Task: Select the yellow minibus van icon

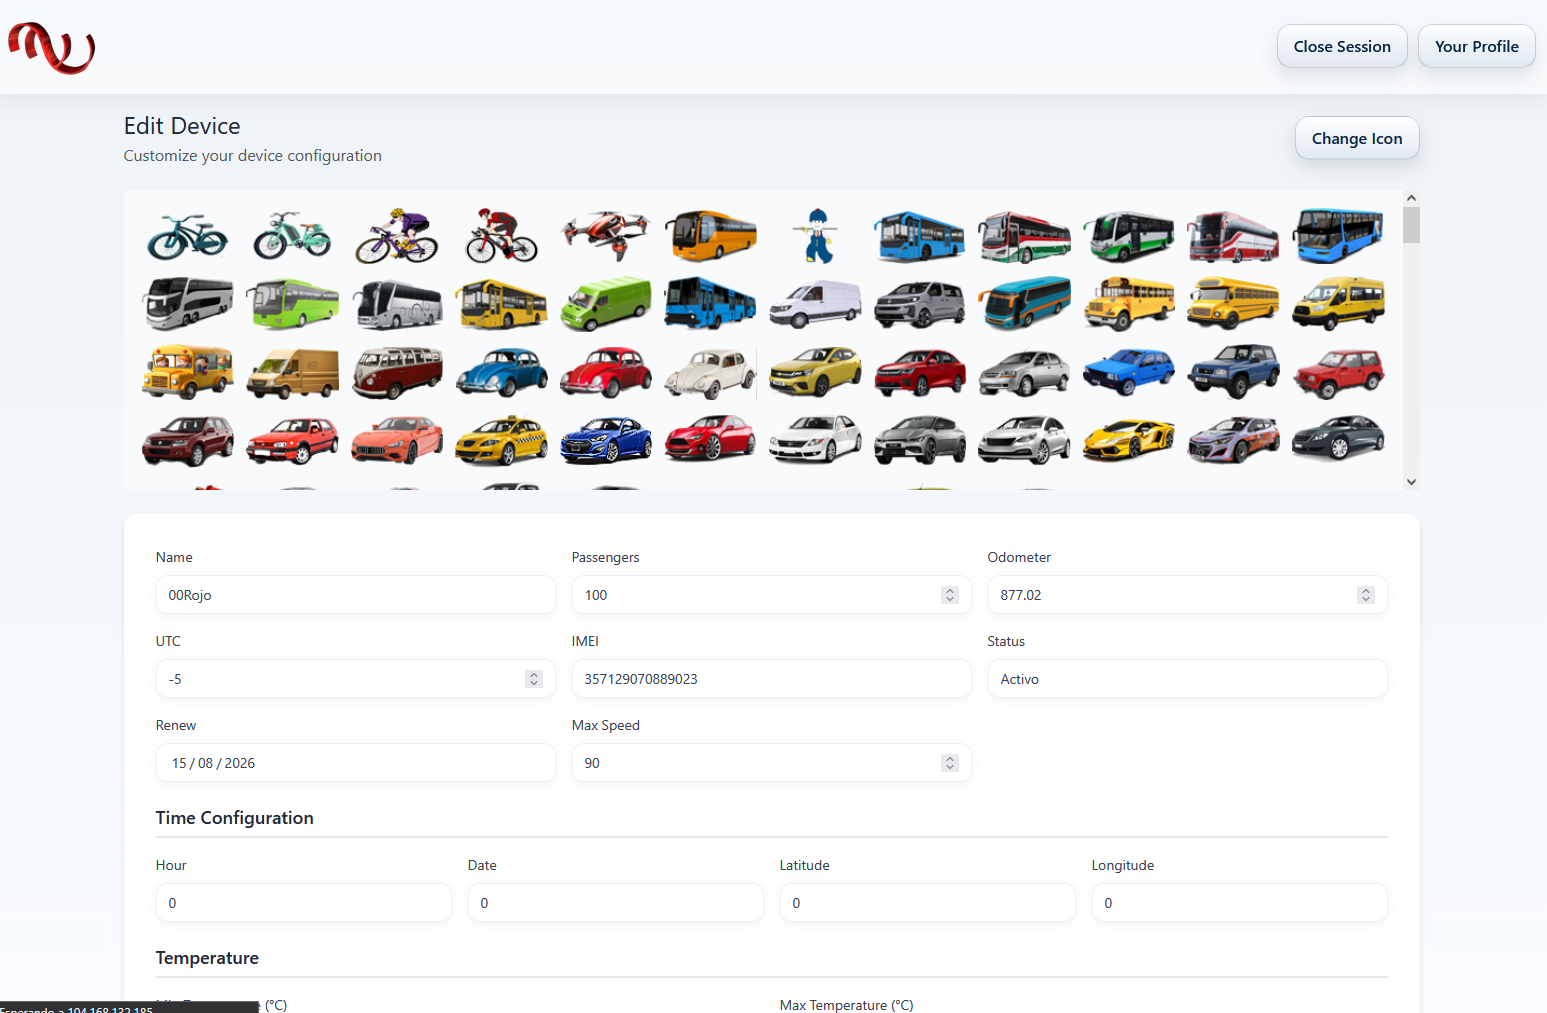Action: (x=1338, y=304)
